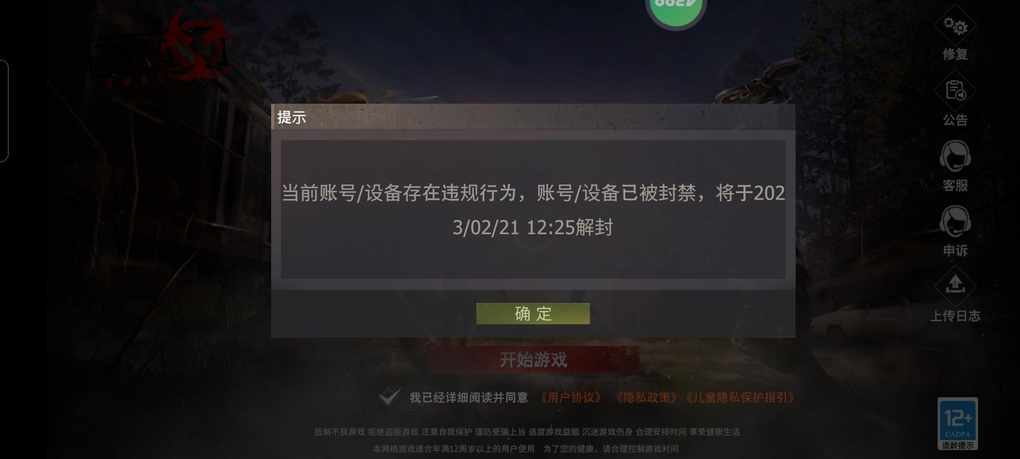Contact support via the 客服 headset icon
The image size is (1020, 459).
(955, 157)
